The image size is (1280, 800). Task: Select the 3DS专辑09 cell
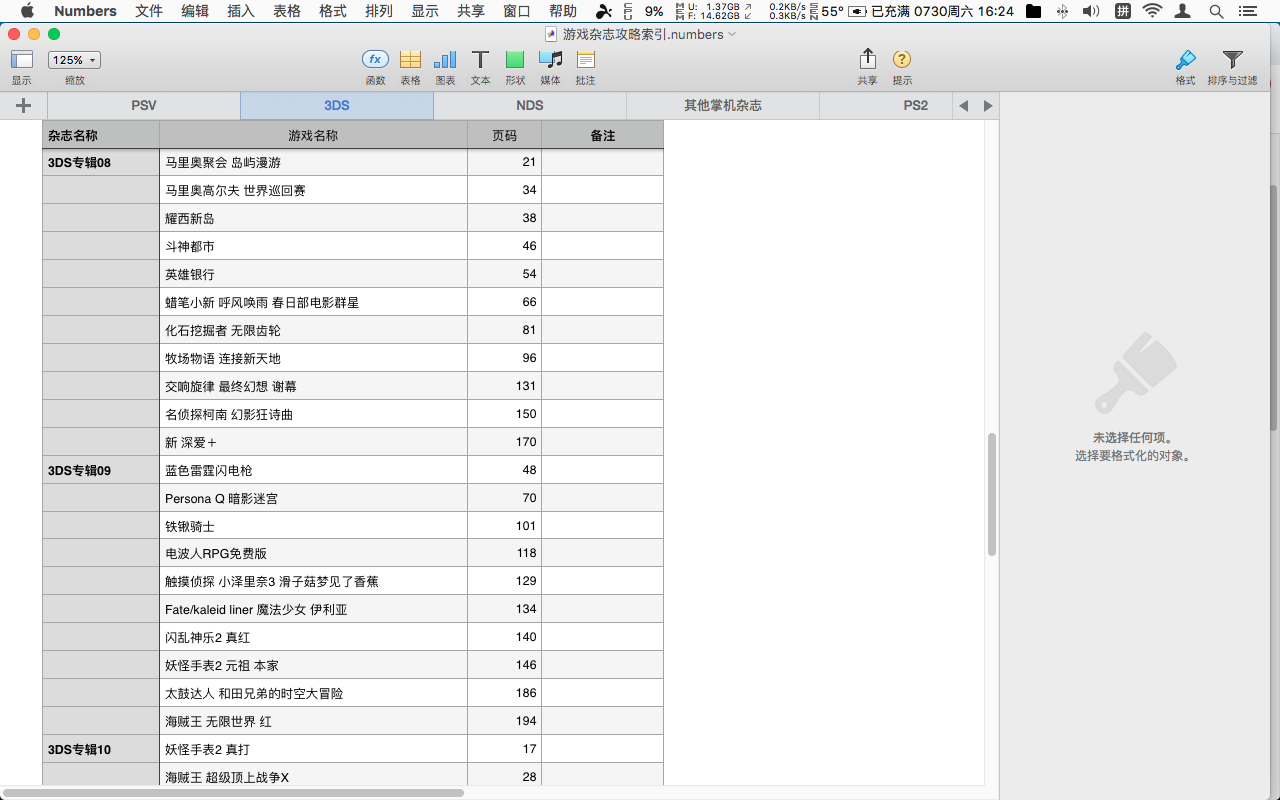pos(101,470)
